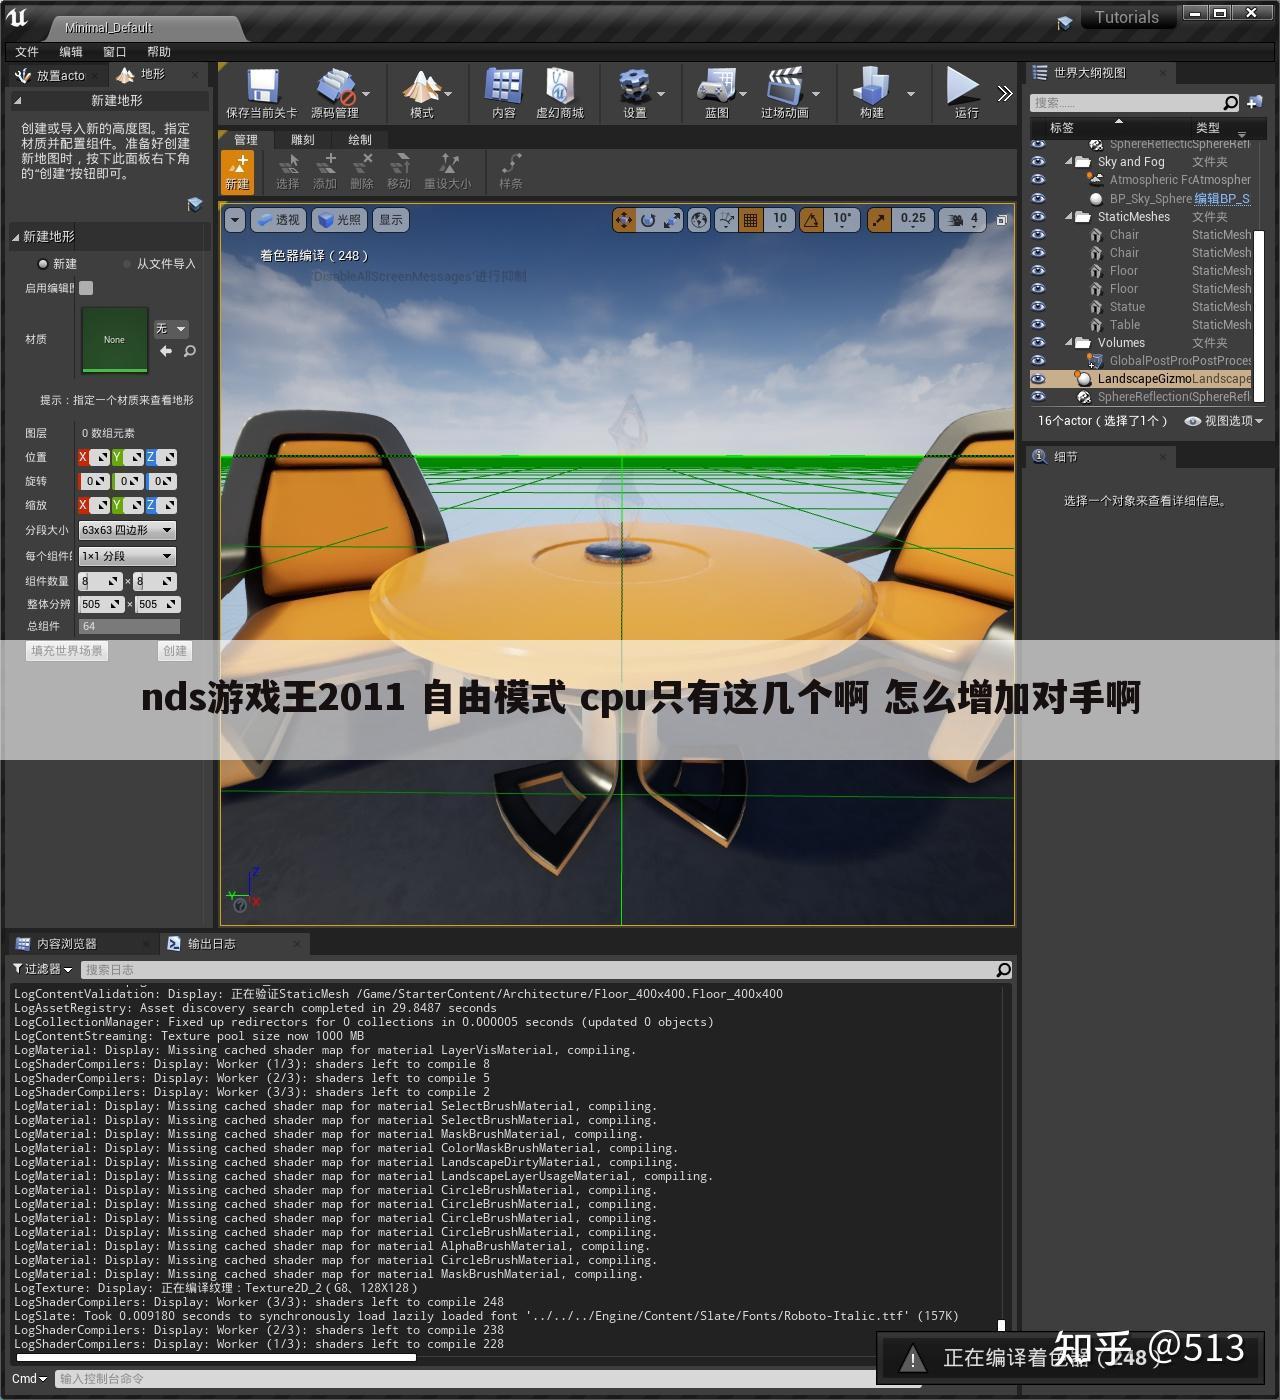Select the New (新建) radio button
The image size is (1280, 1400).
(43, 264)
